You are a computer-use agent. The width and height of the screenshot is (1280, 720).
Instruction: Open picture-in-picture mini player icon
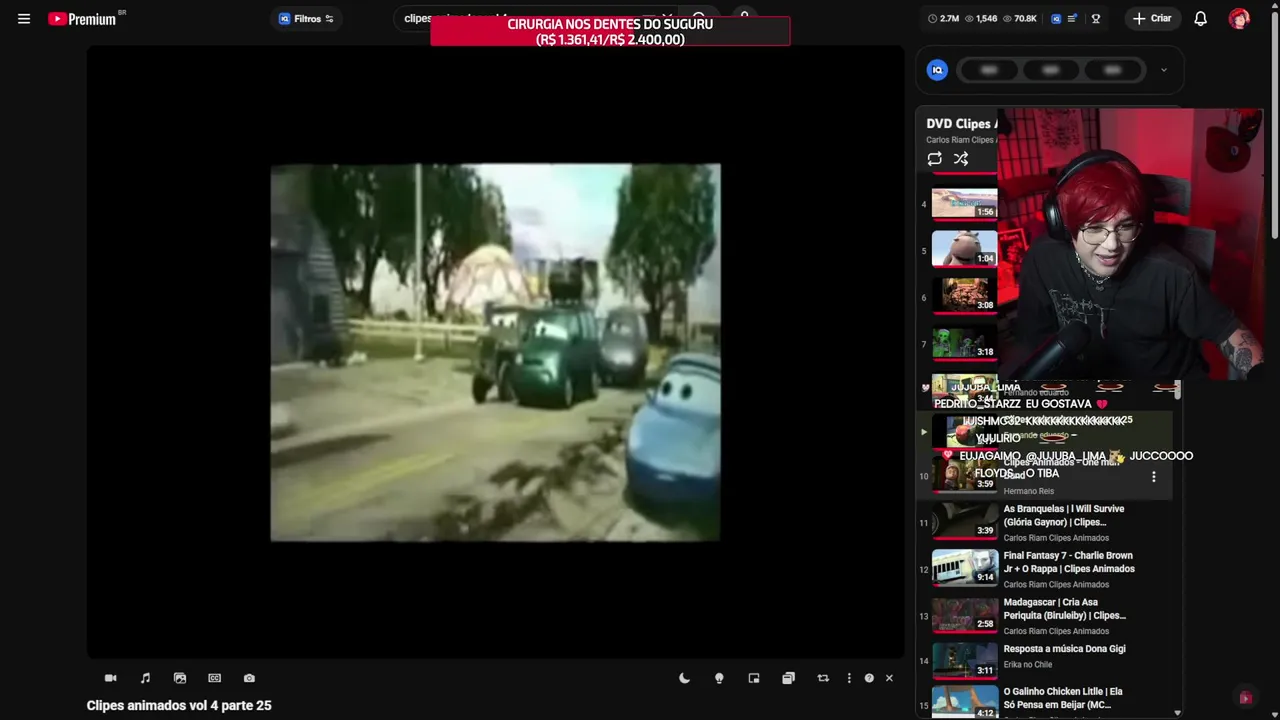pos(754,678)
